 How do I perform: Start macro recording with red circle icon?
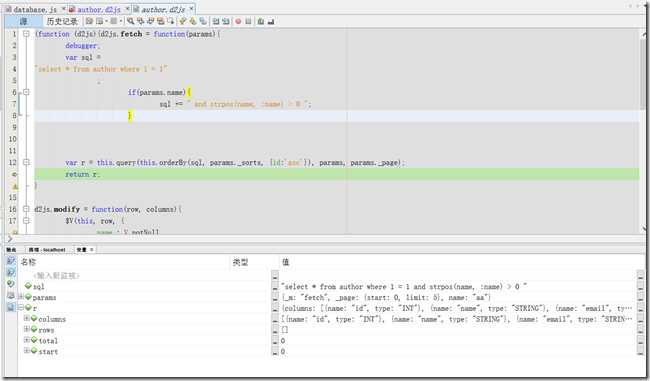coord(238,21)
